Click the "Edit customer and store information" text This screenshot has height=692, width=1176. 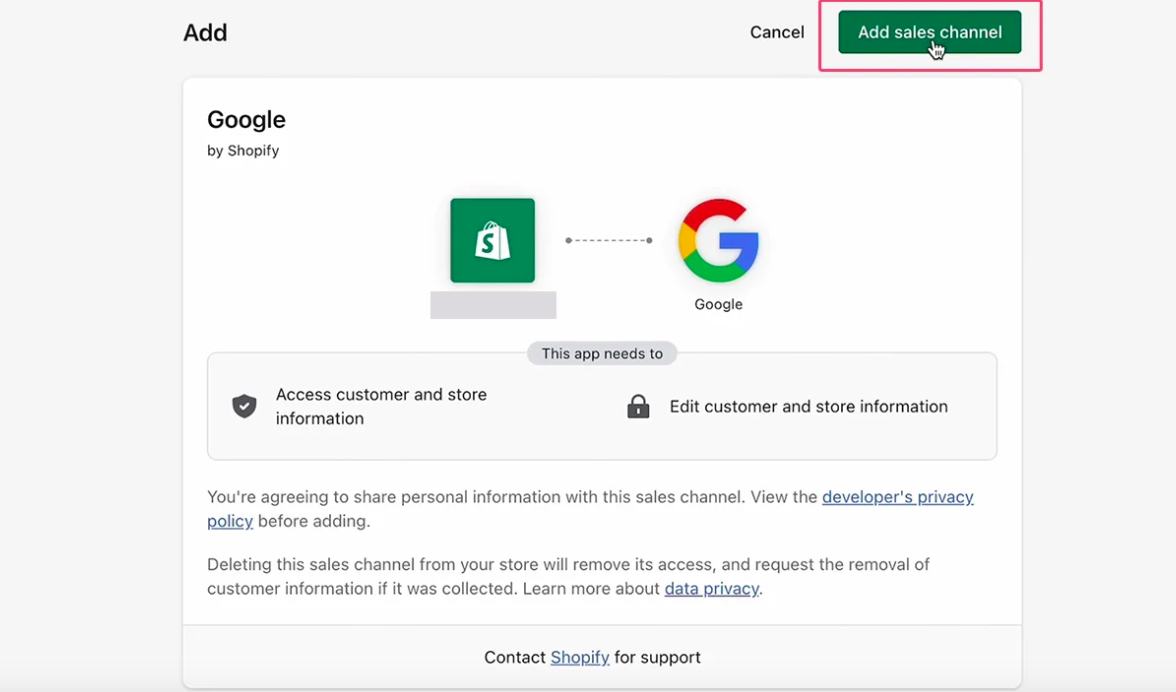tap(808, 406)
